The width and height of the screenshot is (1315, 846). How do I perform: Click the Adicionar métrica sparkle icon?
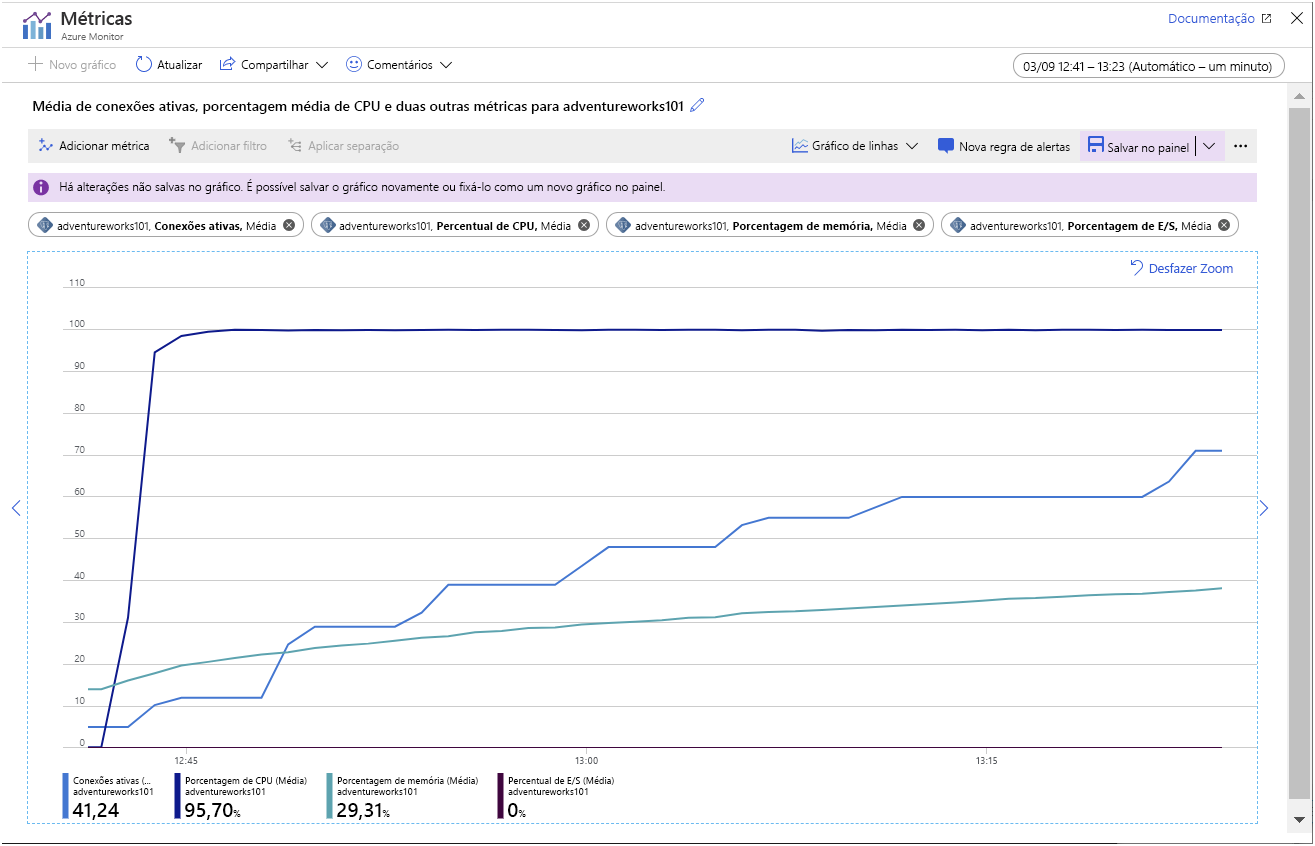[45, 146]
